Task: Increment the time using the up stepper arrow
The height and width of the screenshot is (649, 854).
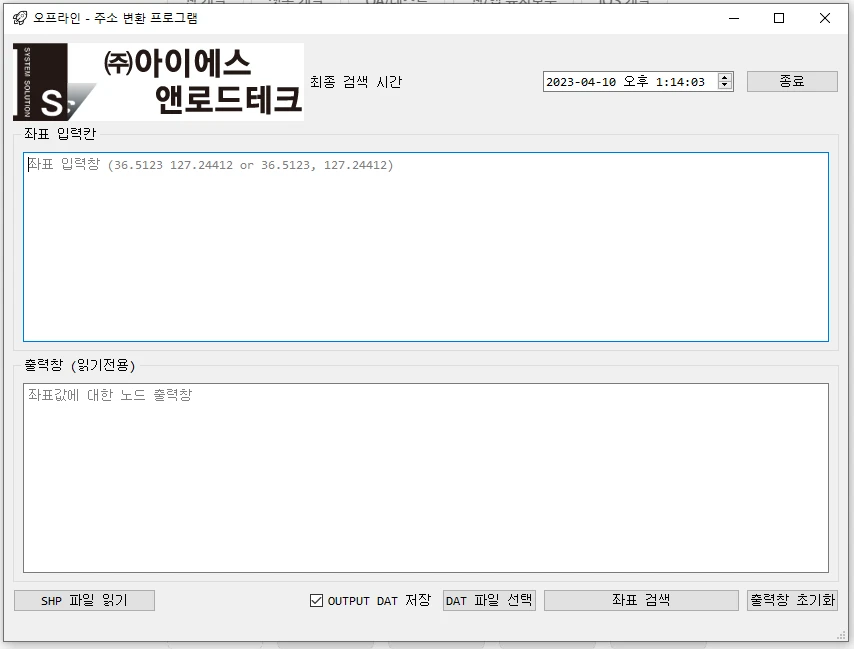Action: click(725, 77)
